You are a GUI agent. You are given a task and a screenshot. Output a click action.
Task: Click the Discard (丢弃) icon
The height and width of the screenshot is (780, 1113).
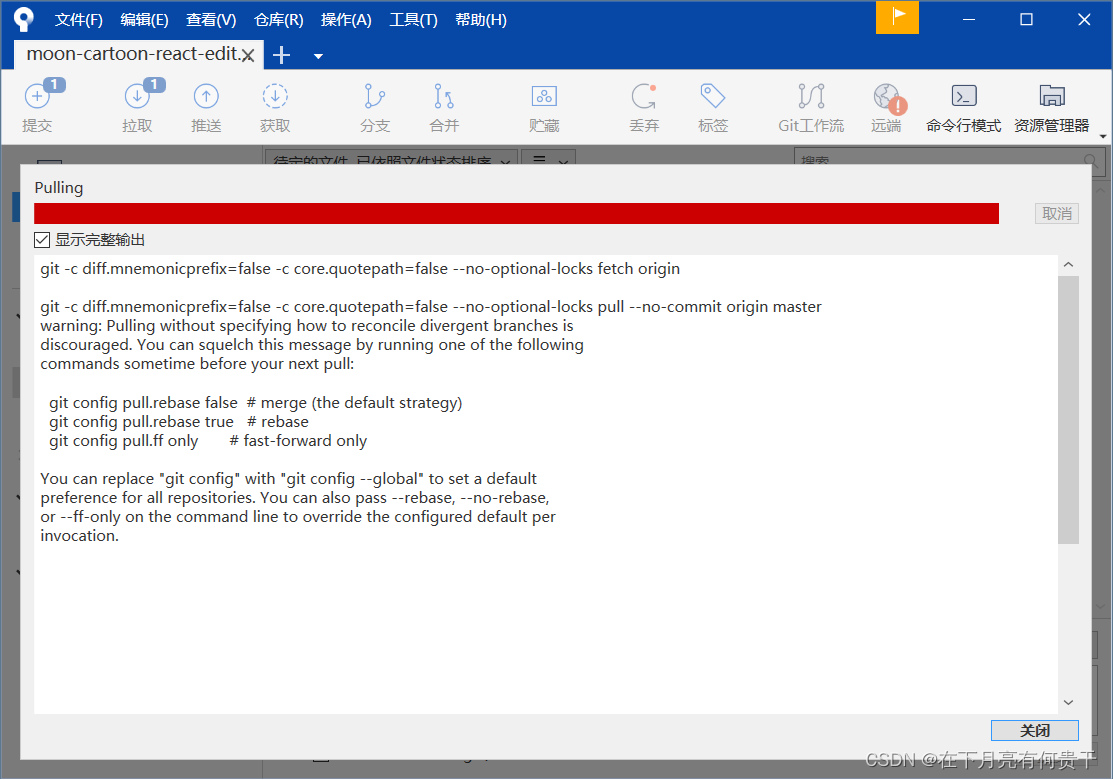click(x=644, y=106)
